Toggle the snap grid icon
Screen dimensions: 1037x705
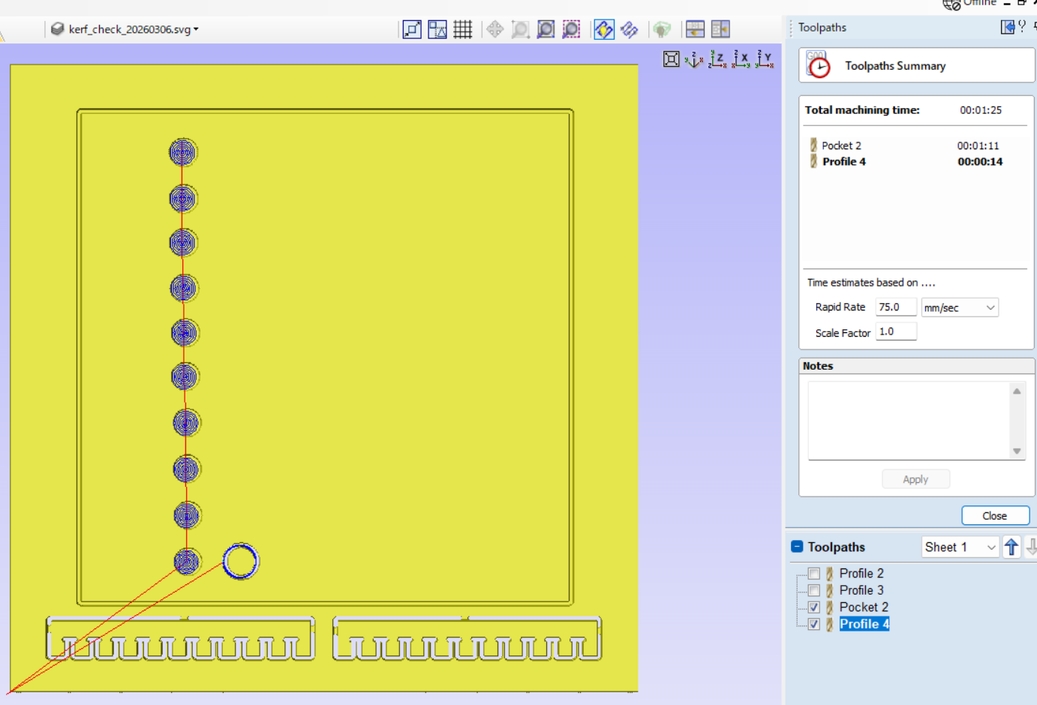[462, 29]
